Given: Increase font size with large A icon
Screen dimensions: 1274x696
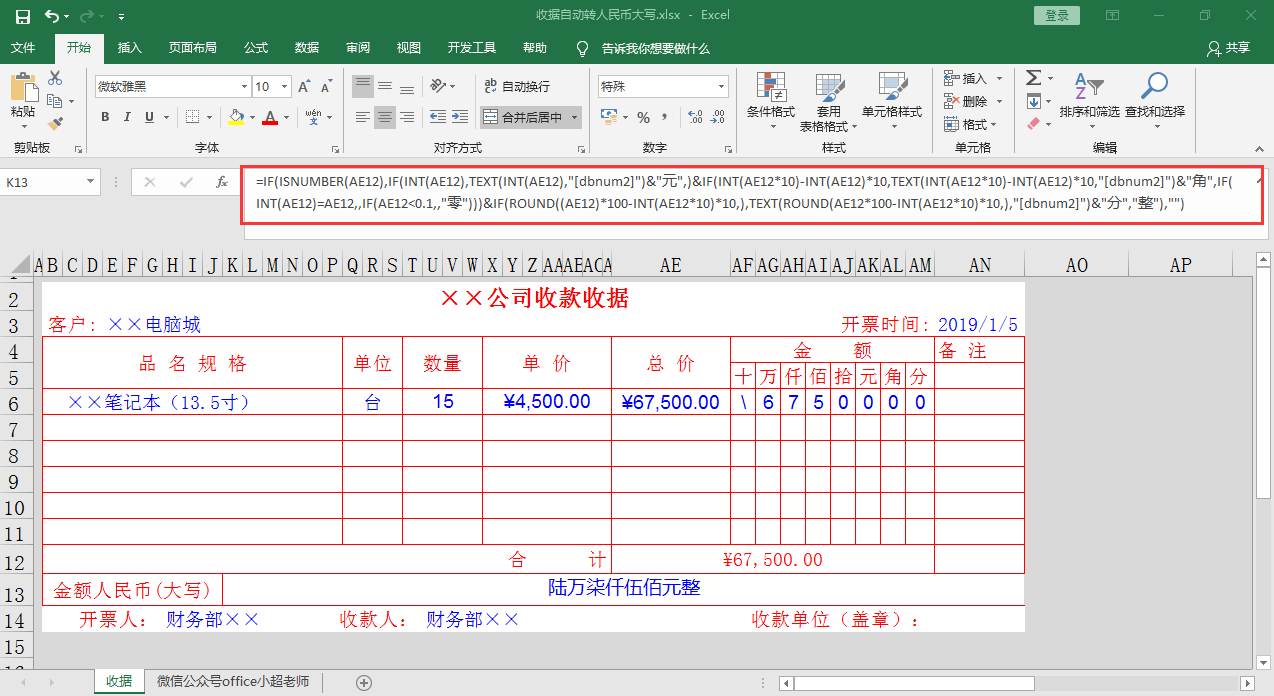Looking at the screenshot, I should tap(305, 87).
